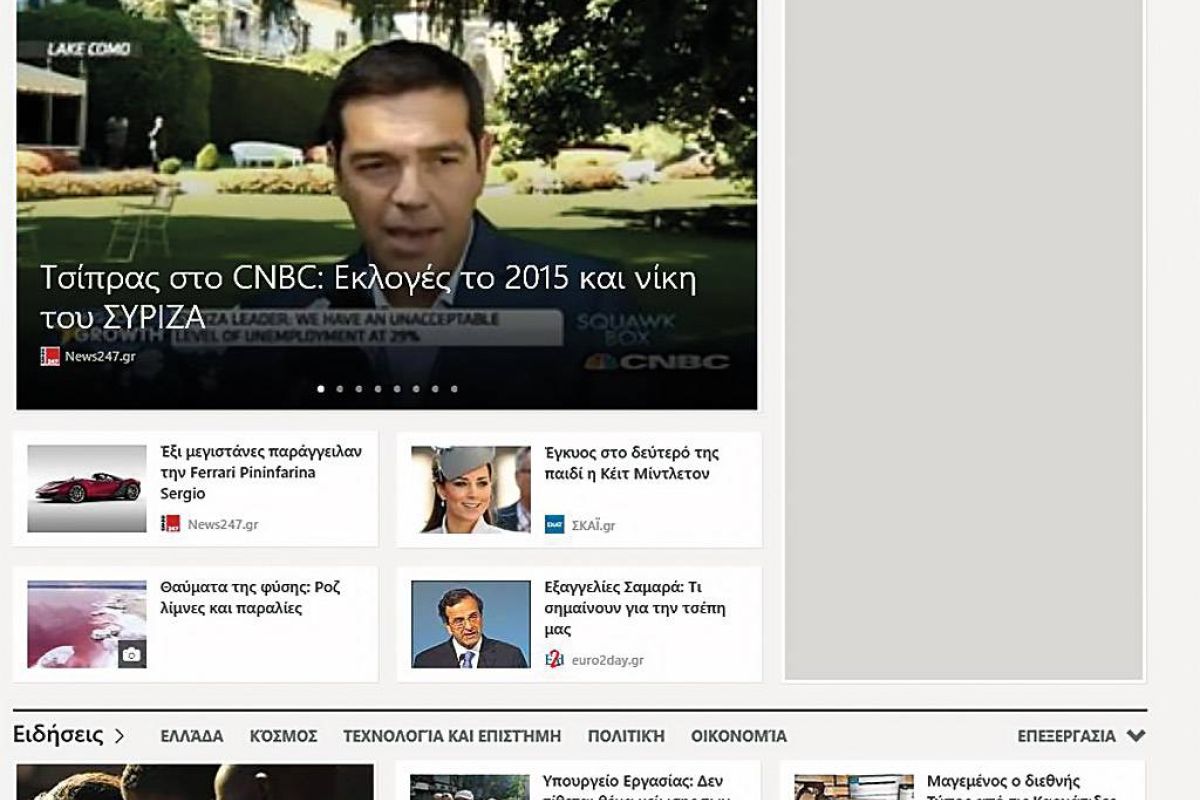This screenshot has width=1200, height=800.
Task: Click the euro2day.gr source icon
Action: tap(554, 660)
